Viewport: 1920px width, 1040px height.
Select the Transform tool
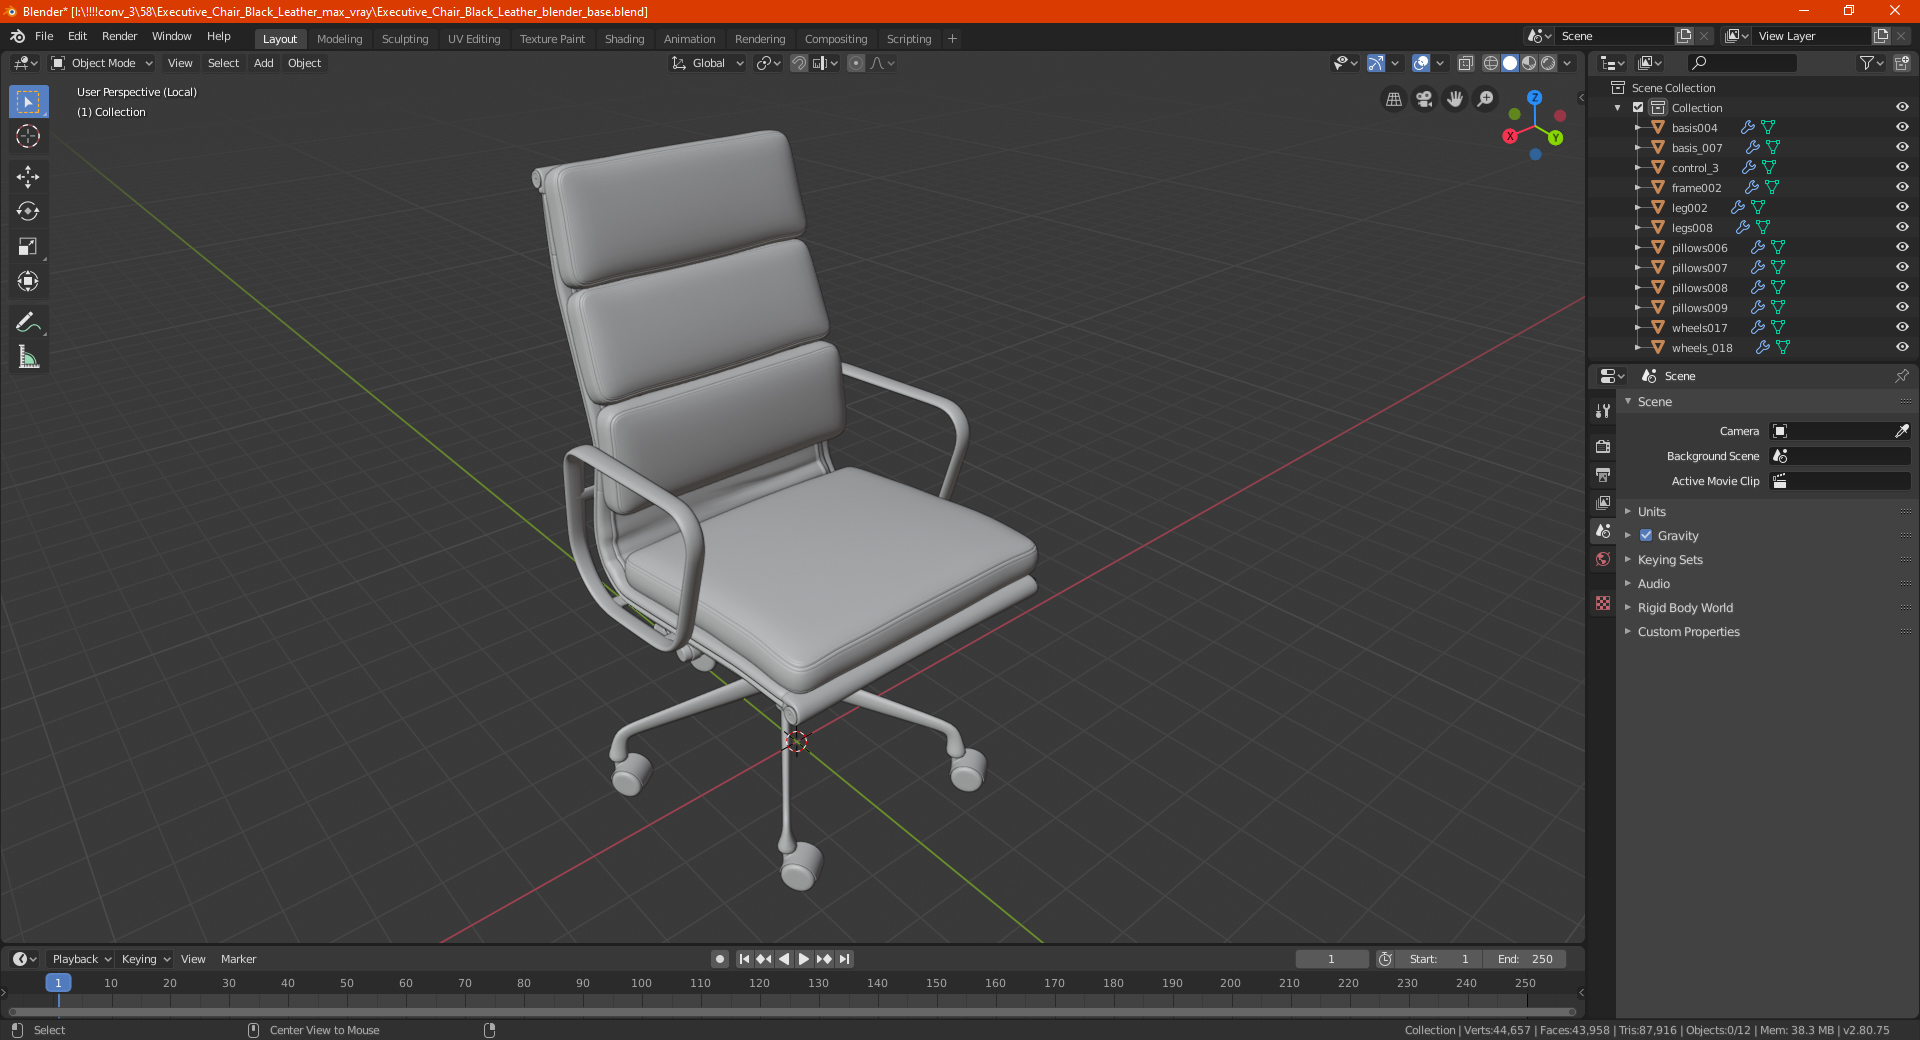[x=28, y=282]
